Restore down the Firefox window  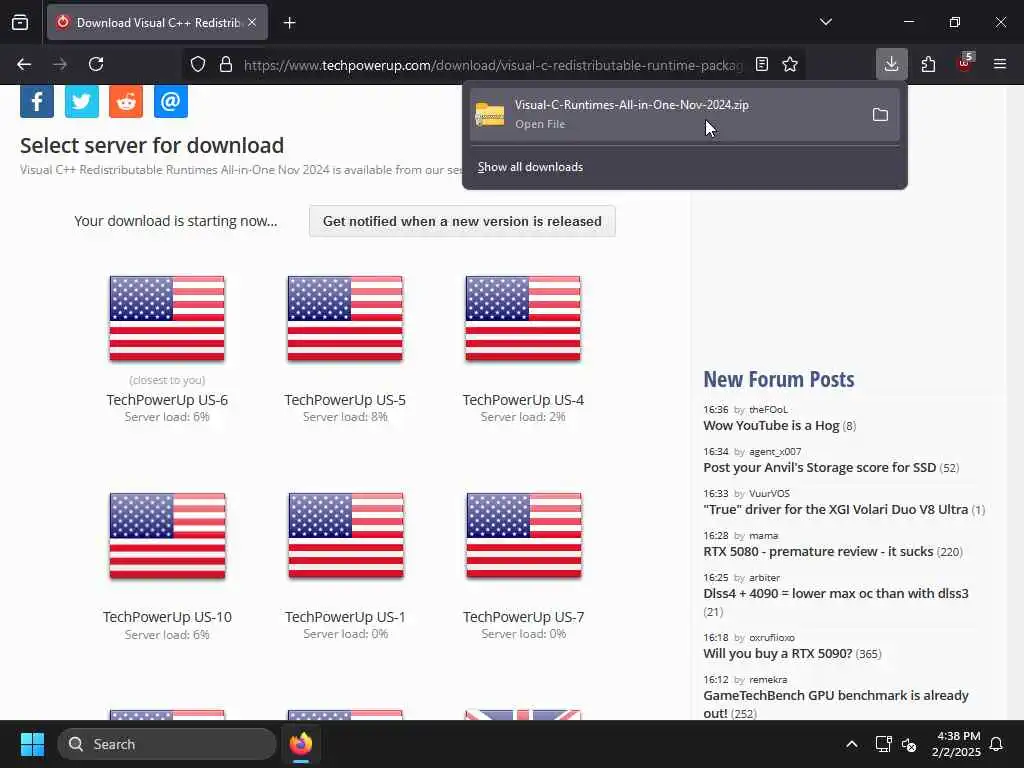(955, 22)
